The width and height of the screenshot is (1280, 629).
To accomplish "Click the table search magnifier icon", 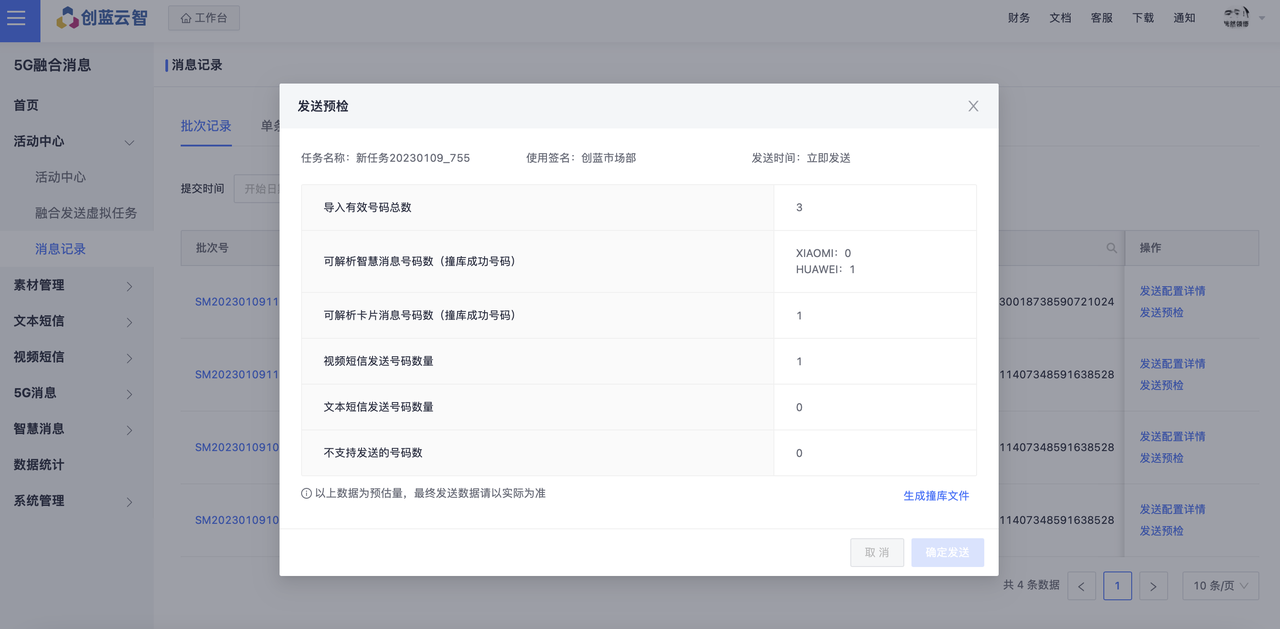I will [1112, 248].
